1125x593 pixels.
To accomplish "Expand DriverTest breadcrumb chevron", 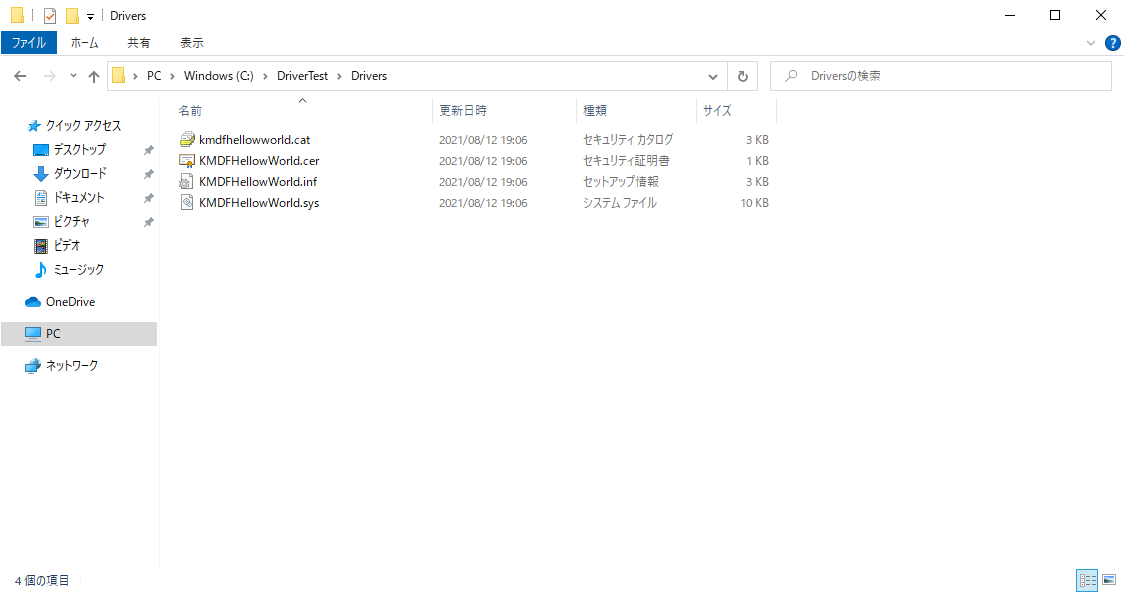I will [x=339, y=76].
